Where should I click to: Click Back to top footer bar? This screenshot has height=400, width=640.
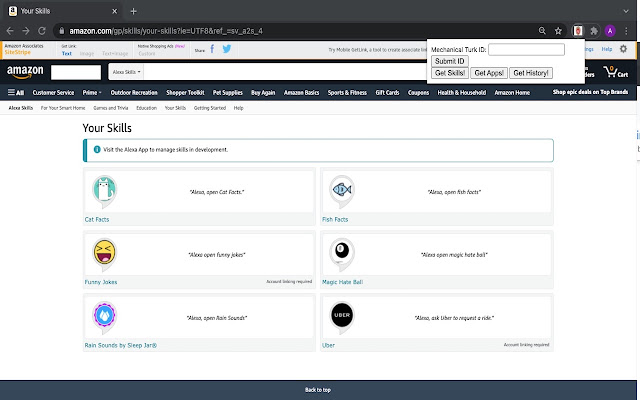pyautogui.click(x=318, y=390)
